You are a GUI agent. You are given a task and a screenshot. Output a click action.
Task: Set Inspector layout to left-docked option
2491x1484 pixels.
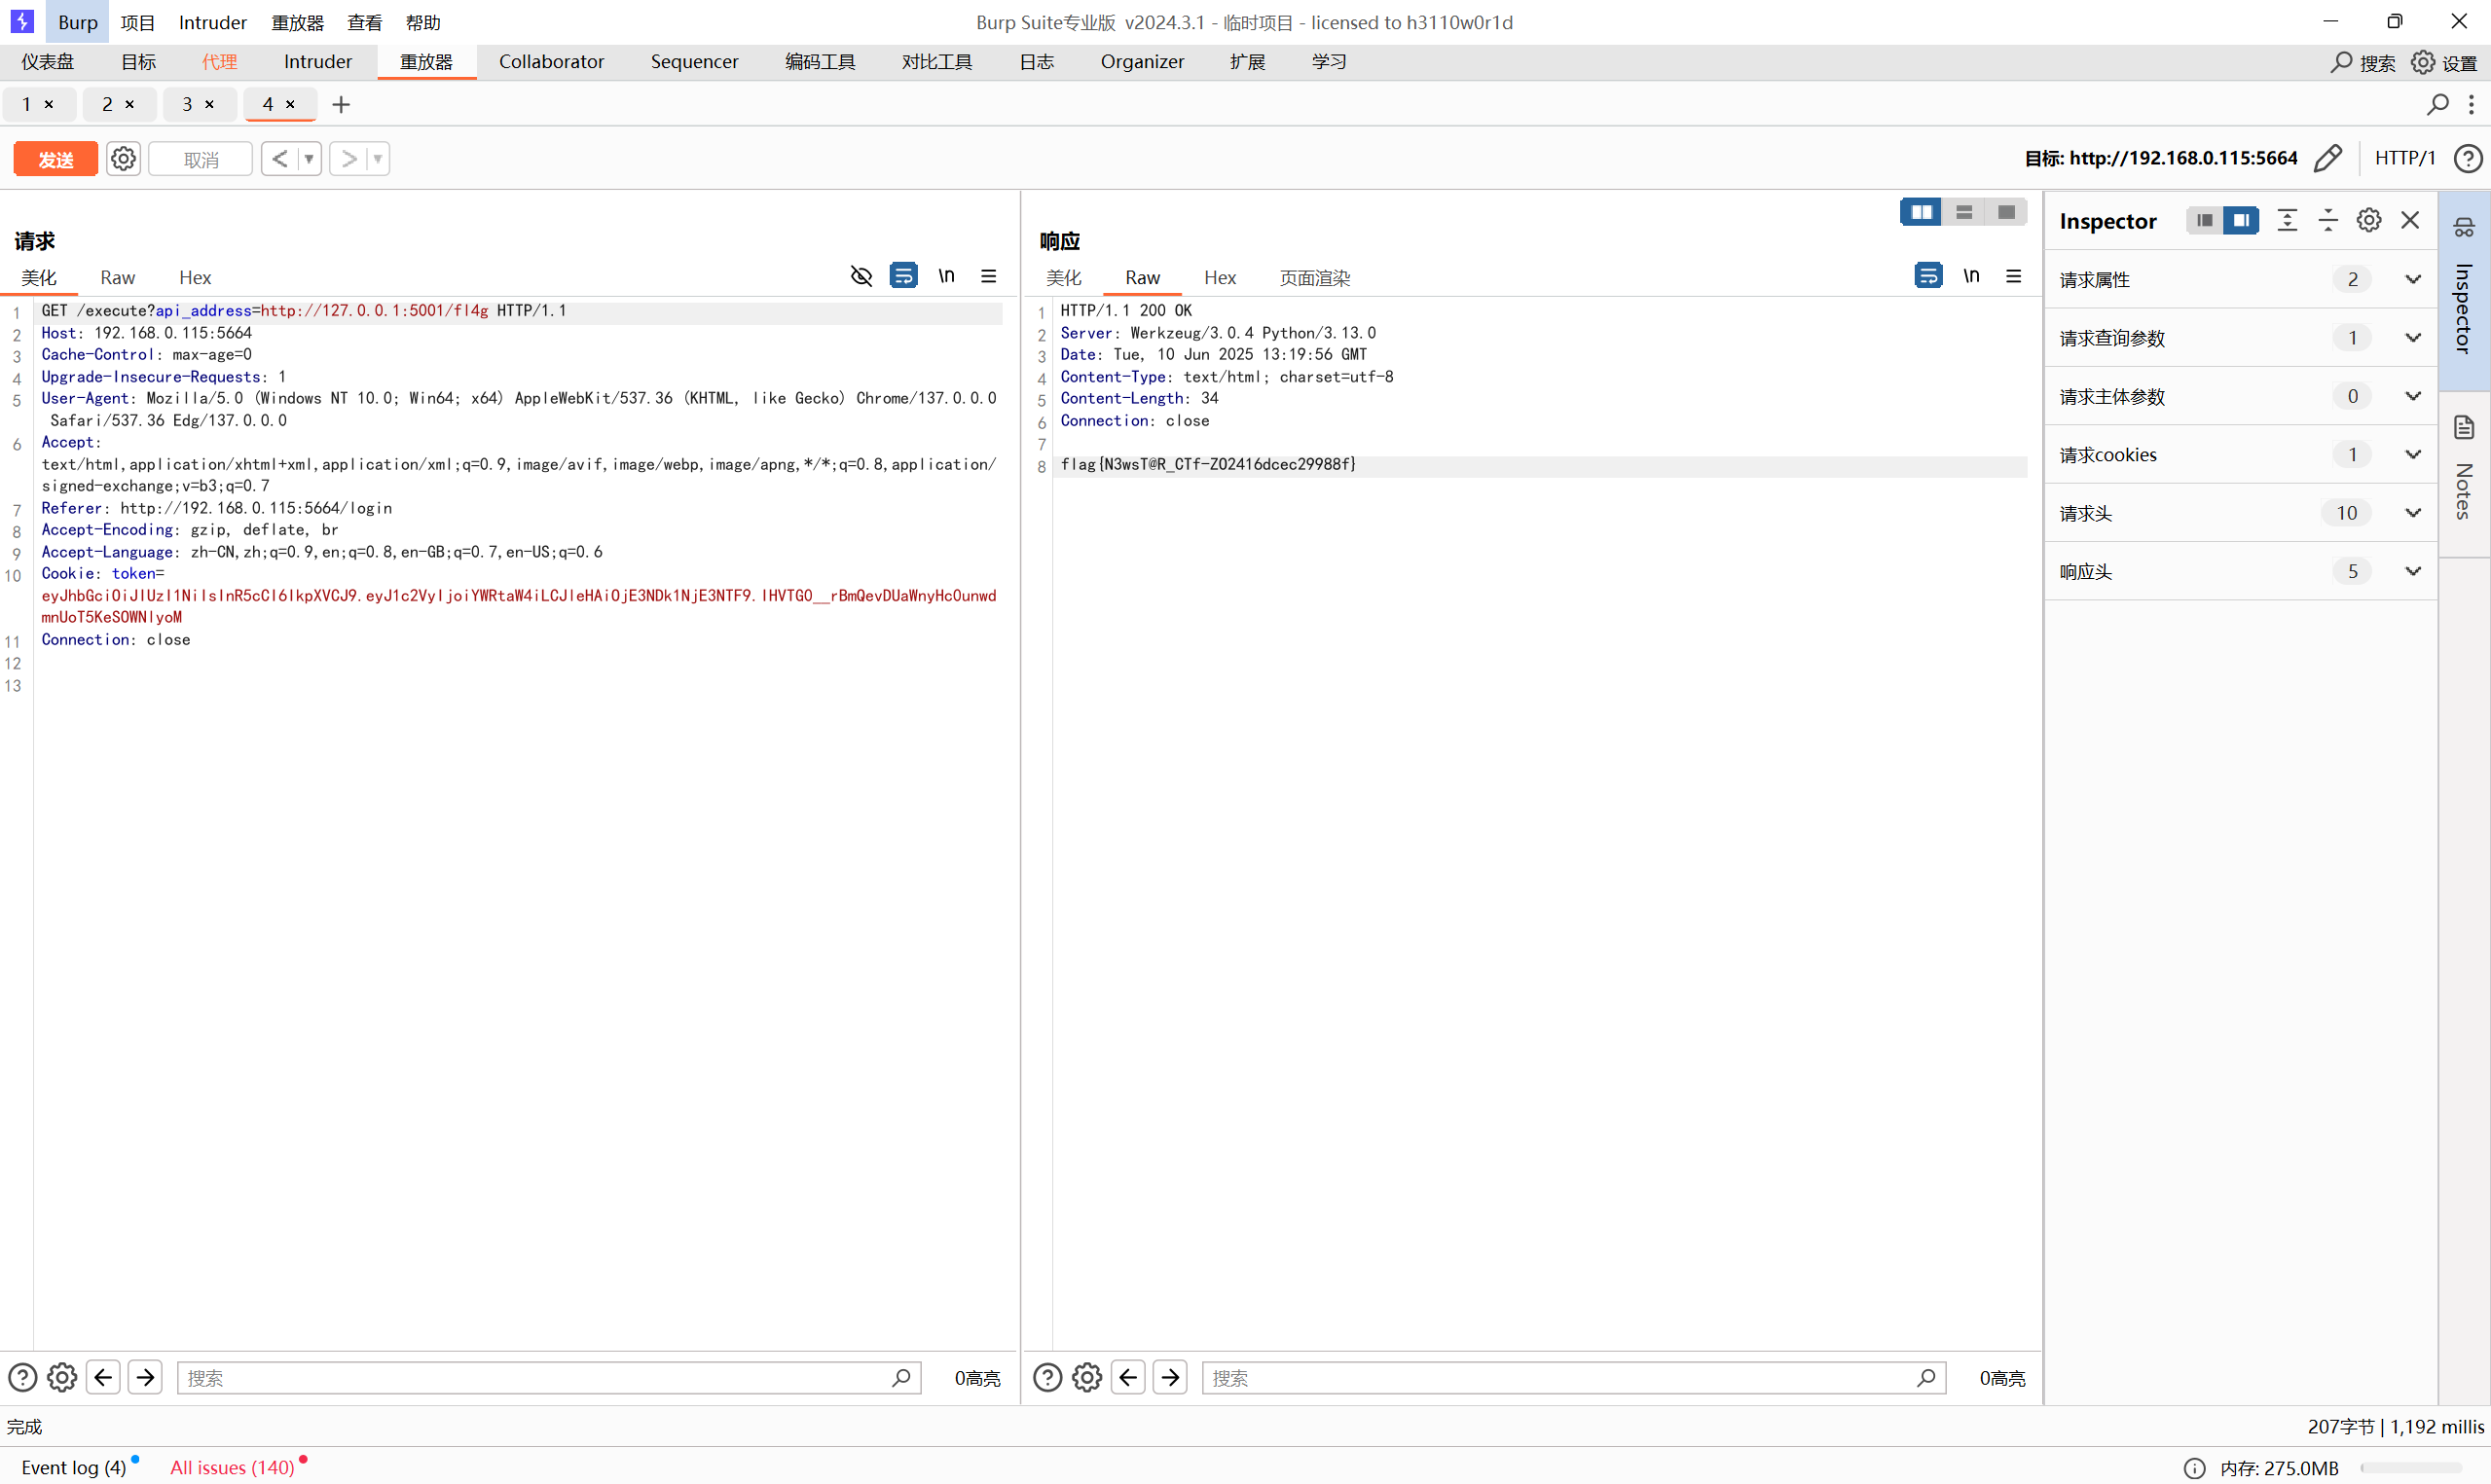pyautogui.click(x=2204, y=220)
